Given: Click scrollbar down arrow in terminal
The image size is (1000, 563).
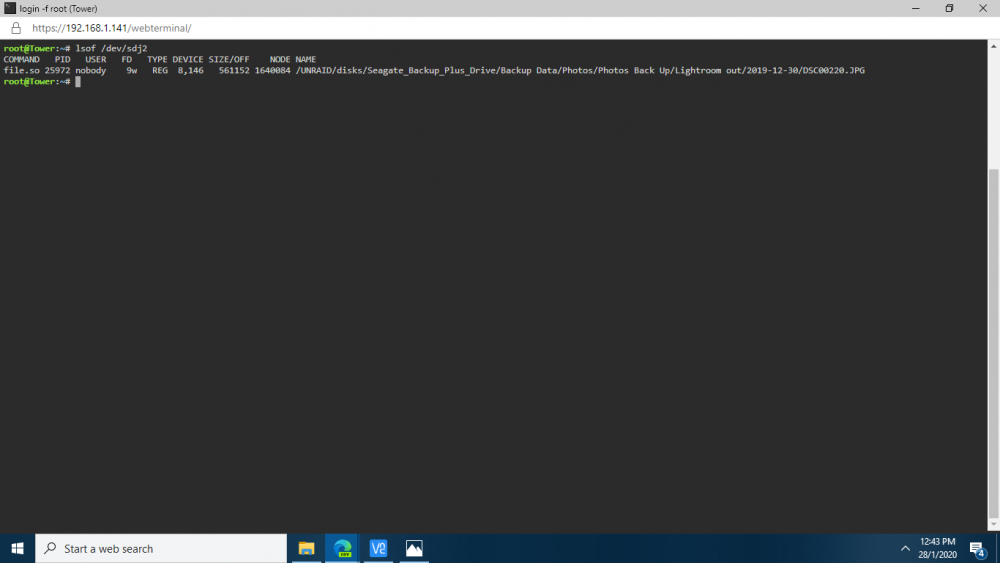Looking at the screenshot, I should point(994,525).
